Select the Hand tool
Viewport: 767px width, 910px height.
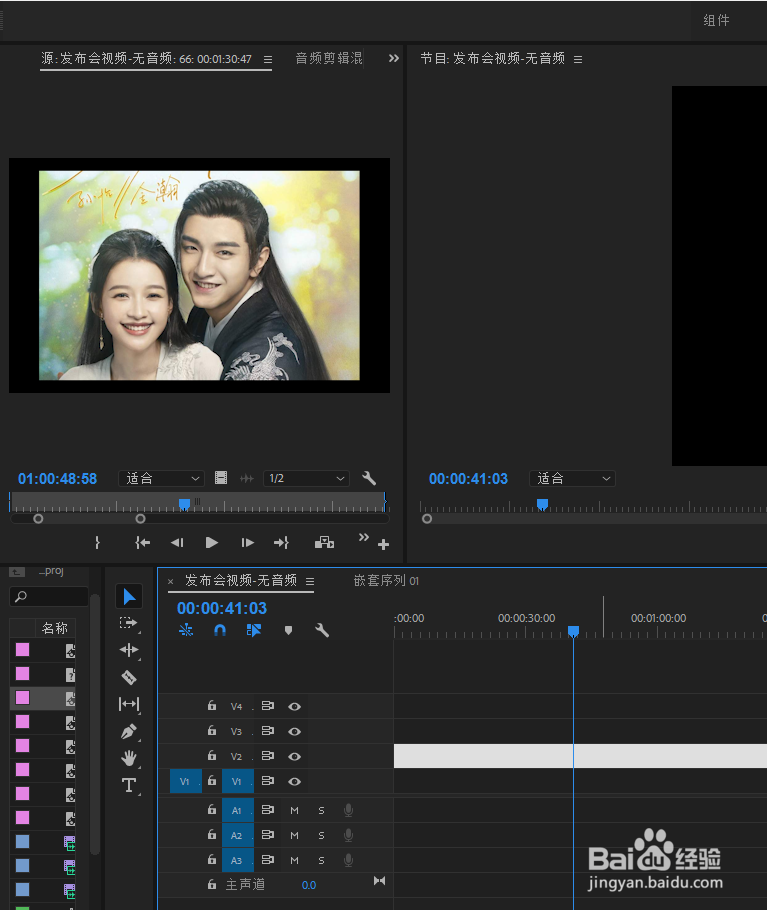(129, 758)
